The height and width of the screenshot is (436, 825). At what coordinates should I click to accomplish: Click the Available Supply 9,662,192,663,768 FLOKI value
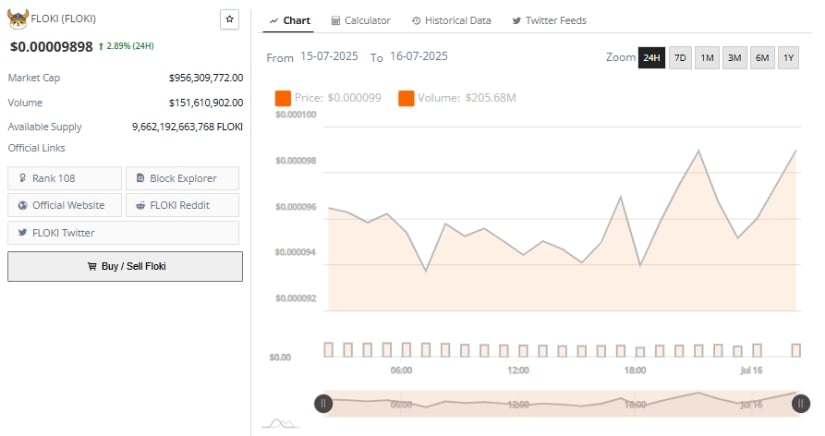[x=187, y=127]
